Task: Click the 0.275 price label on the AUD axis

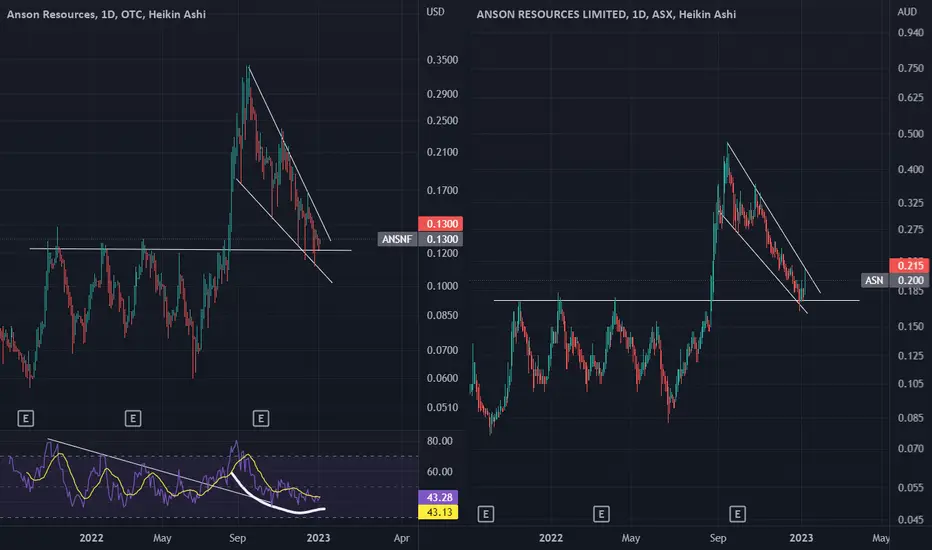Action: pos(911,230)
